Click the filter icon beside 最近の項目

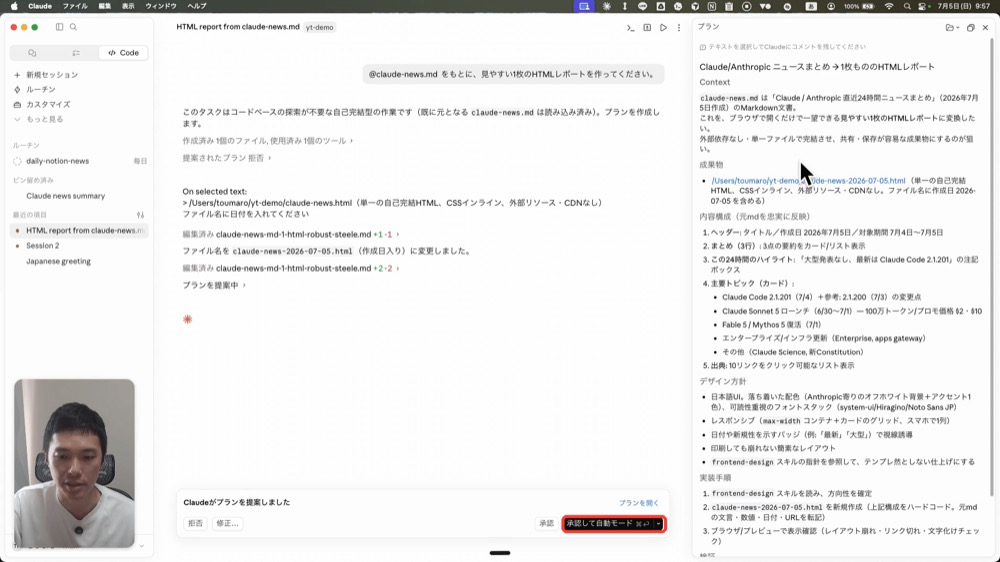point(140,215)
